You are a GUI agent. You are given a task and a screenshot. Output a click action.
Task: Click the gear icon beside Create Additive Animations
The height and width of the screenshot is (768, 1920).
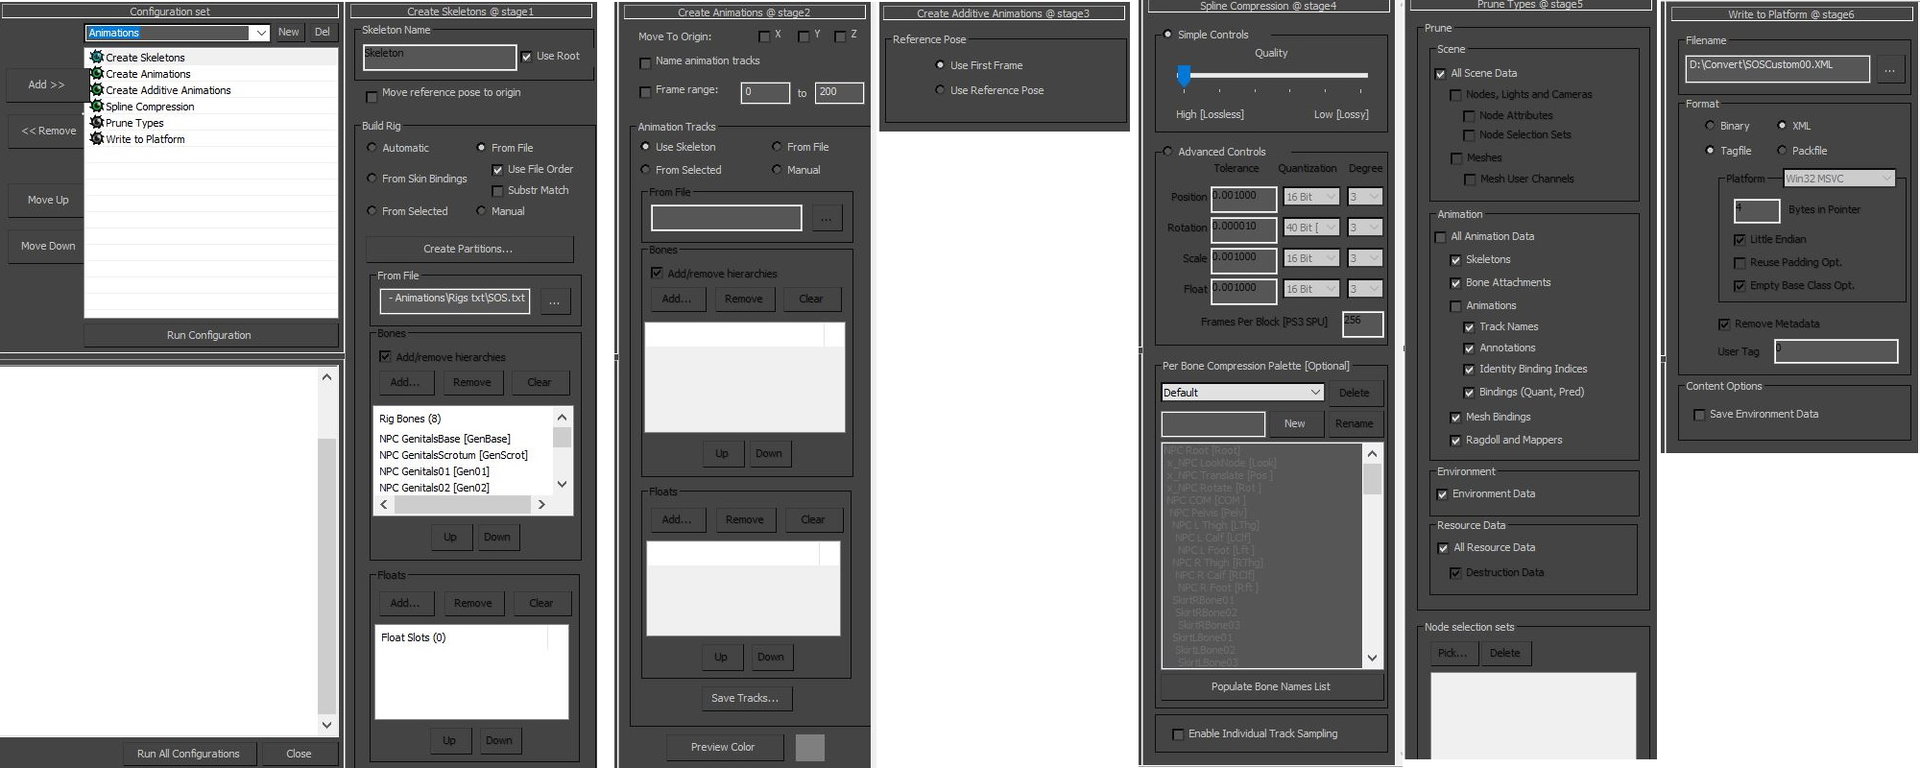(x=97, y=90)
